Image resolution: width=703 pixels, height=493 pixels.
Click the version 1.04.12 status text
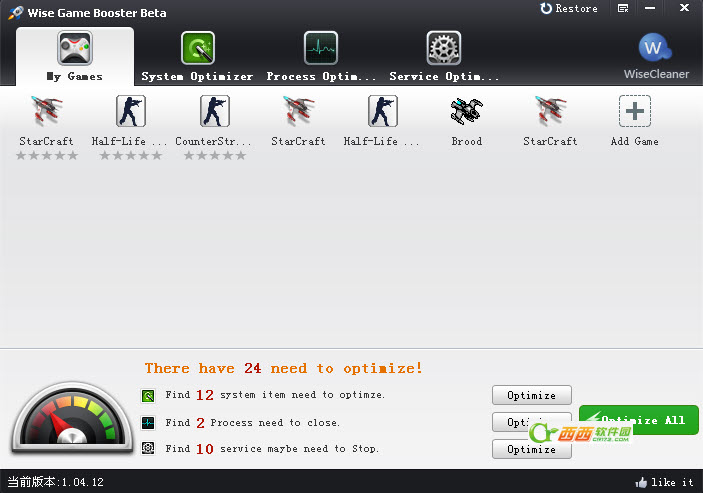click(x=56, y=482)
